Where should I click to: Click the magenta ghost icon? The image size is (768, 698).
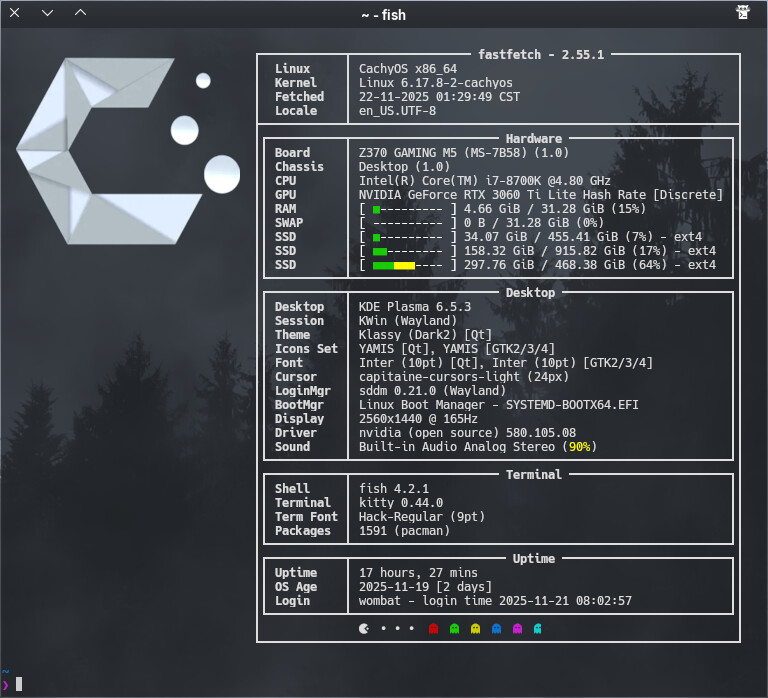[x=517, y=629]
